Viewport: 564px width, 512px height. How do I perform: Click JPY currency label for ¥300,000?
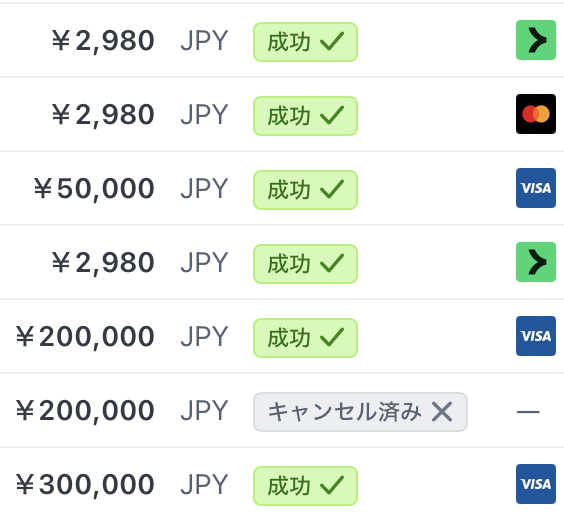pos(204,485)
